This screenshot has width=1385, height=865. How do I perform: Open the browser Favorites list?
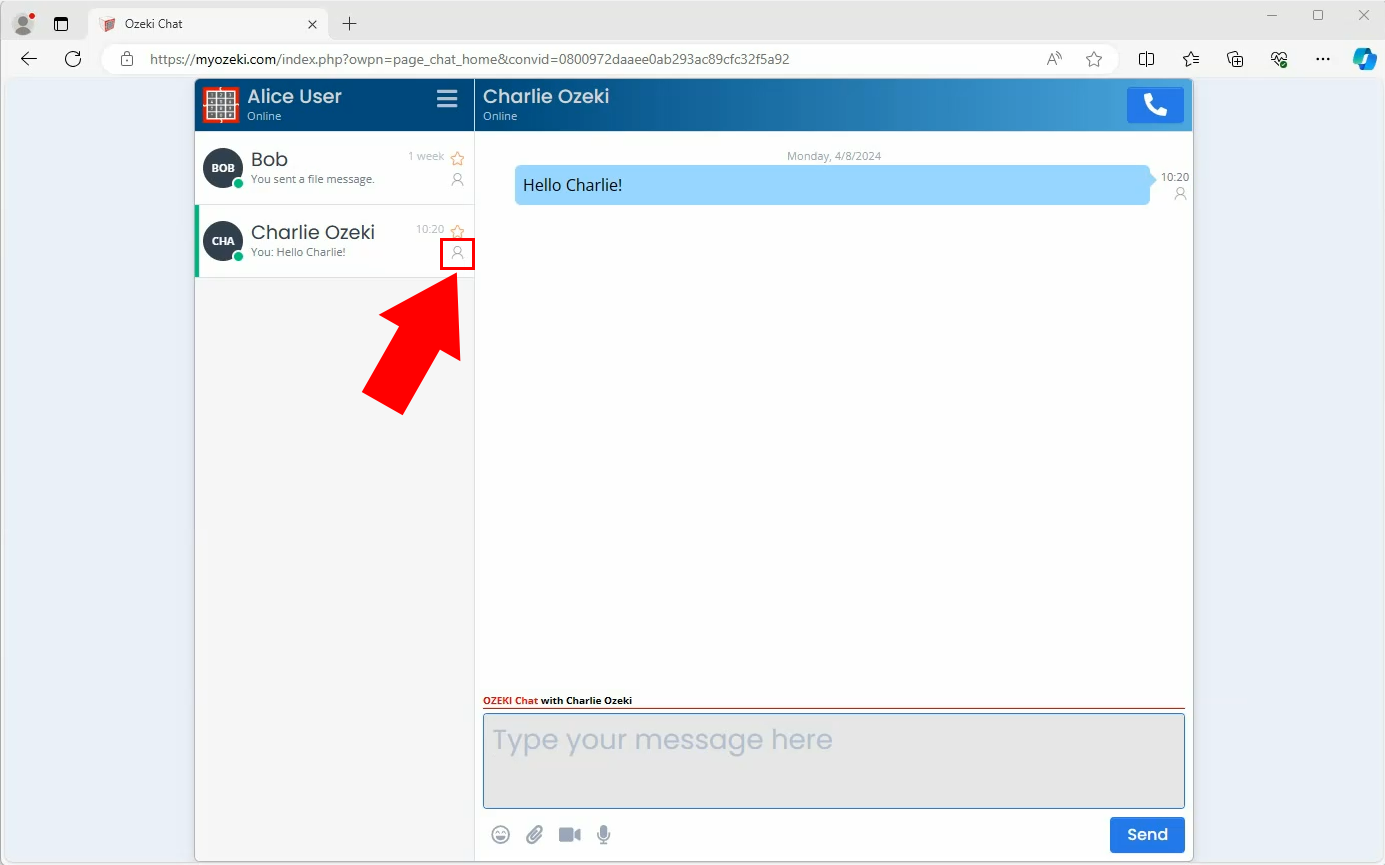[x=1190, y=59]
